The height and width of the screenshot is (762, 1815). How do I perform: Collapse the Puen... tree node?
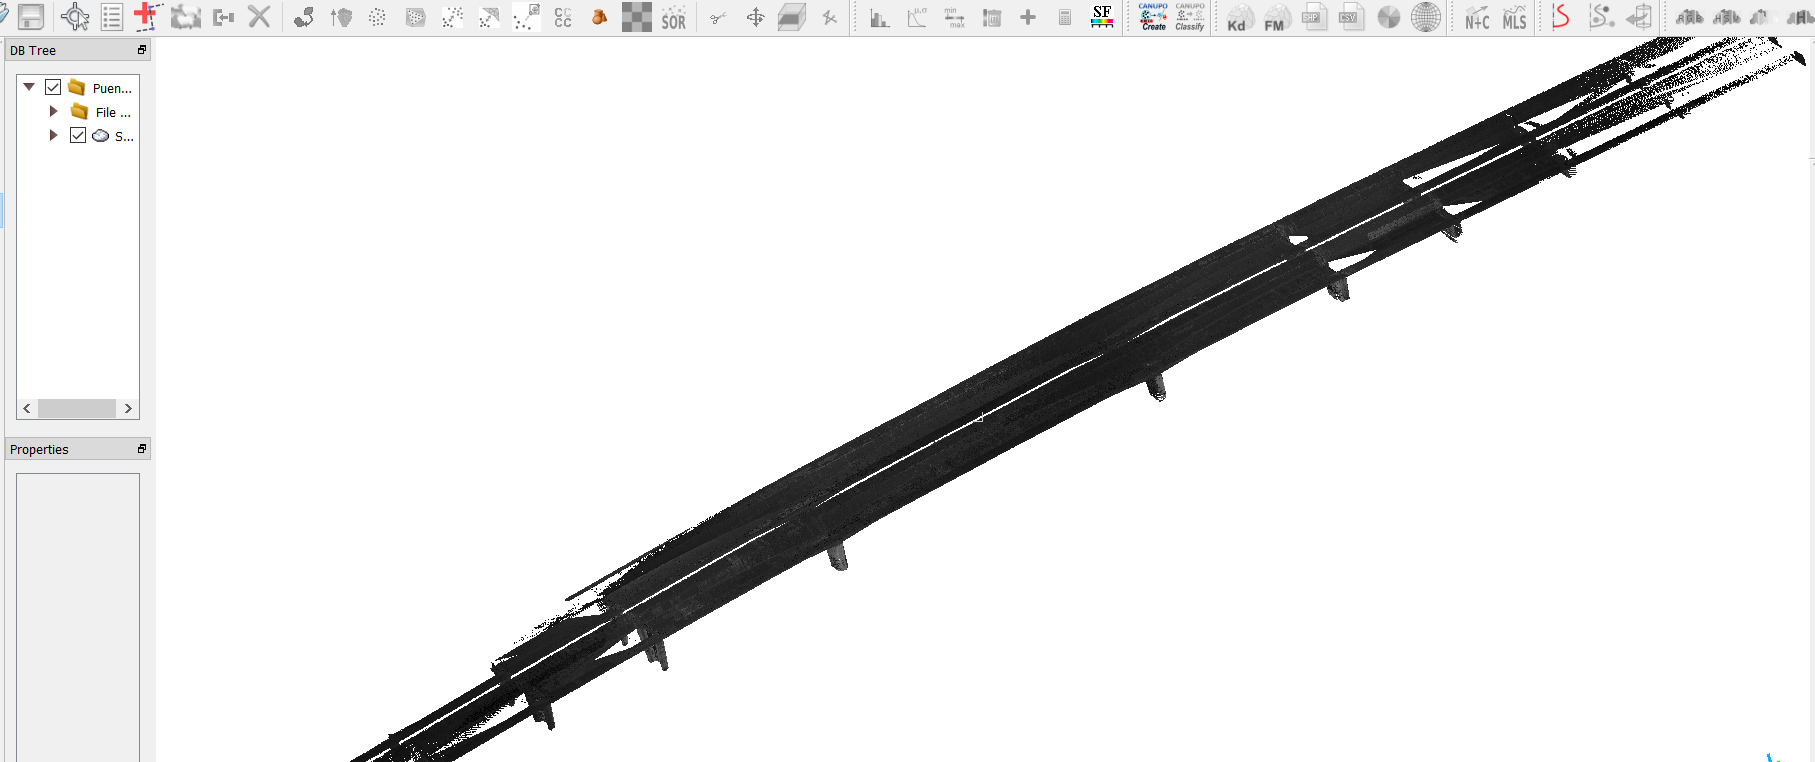point(29,88)
